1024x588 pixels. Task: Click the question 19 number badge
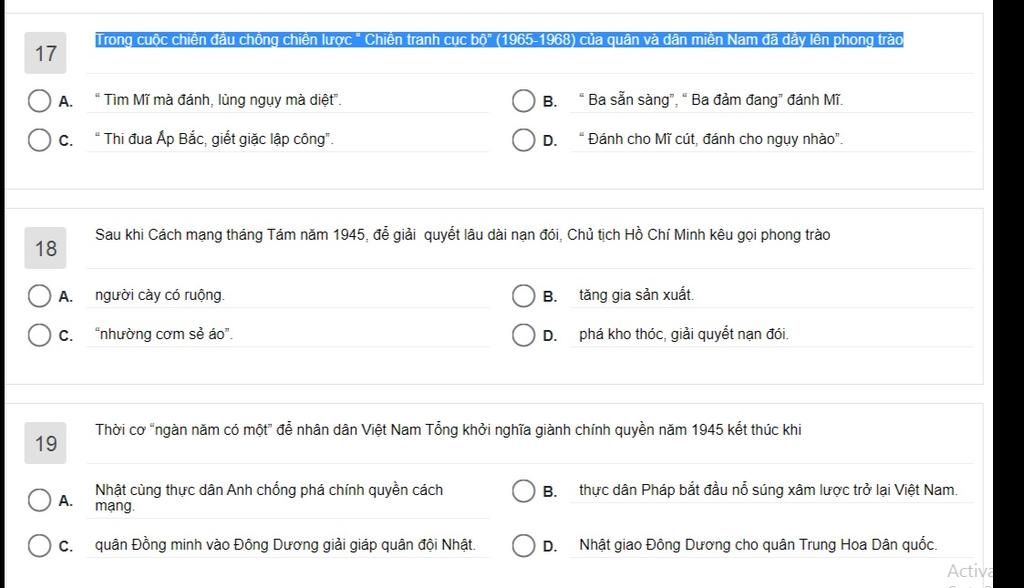[x=46, y=444]
